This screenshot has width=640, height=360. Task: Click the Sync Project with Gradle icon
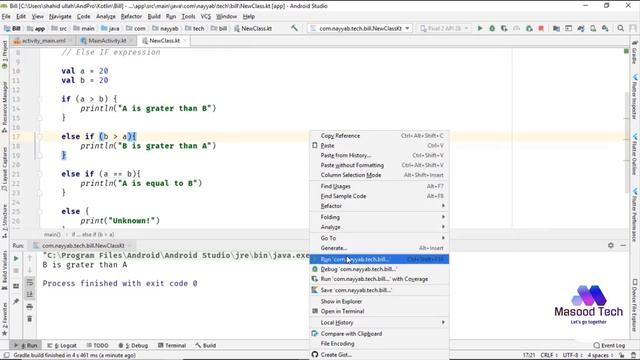[x=580, y=28]
